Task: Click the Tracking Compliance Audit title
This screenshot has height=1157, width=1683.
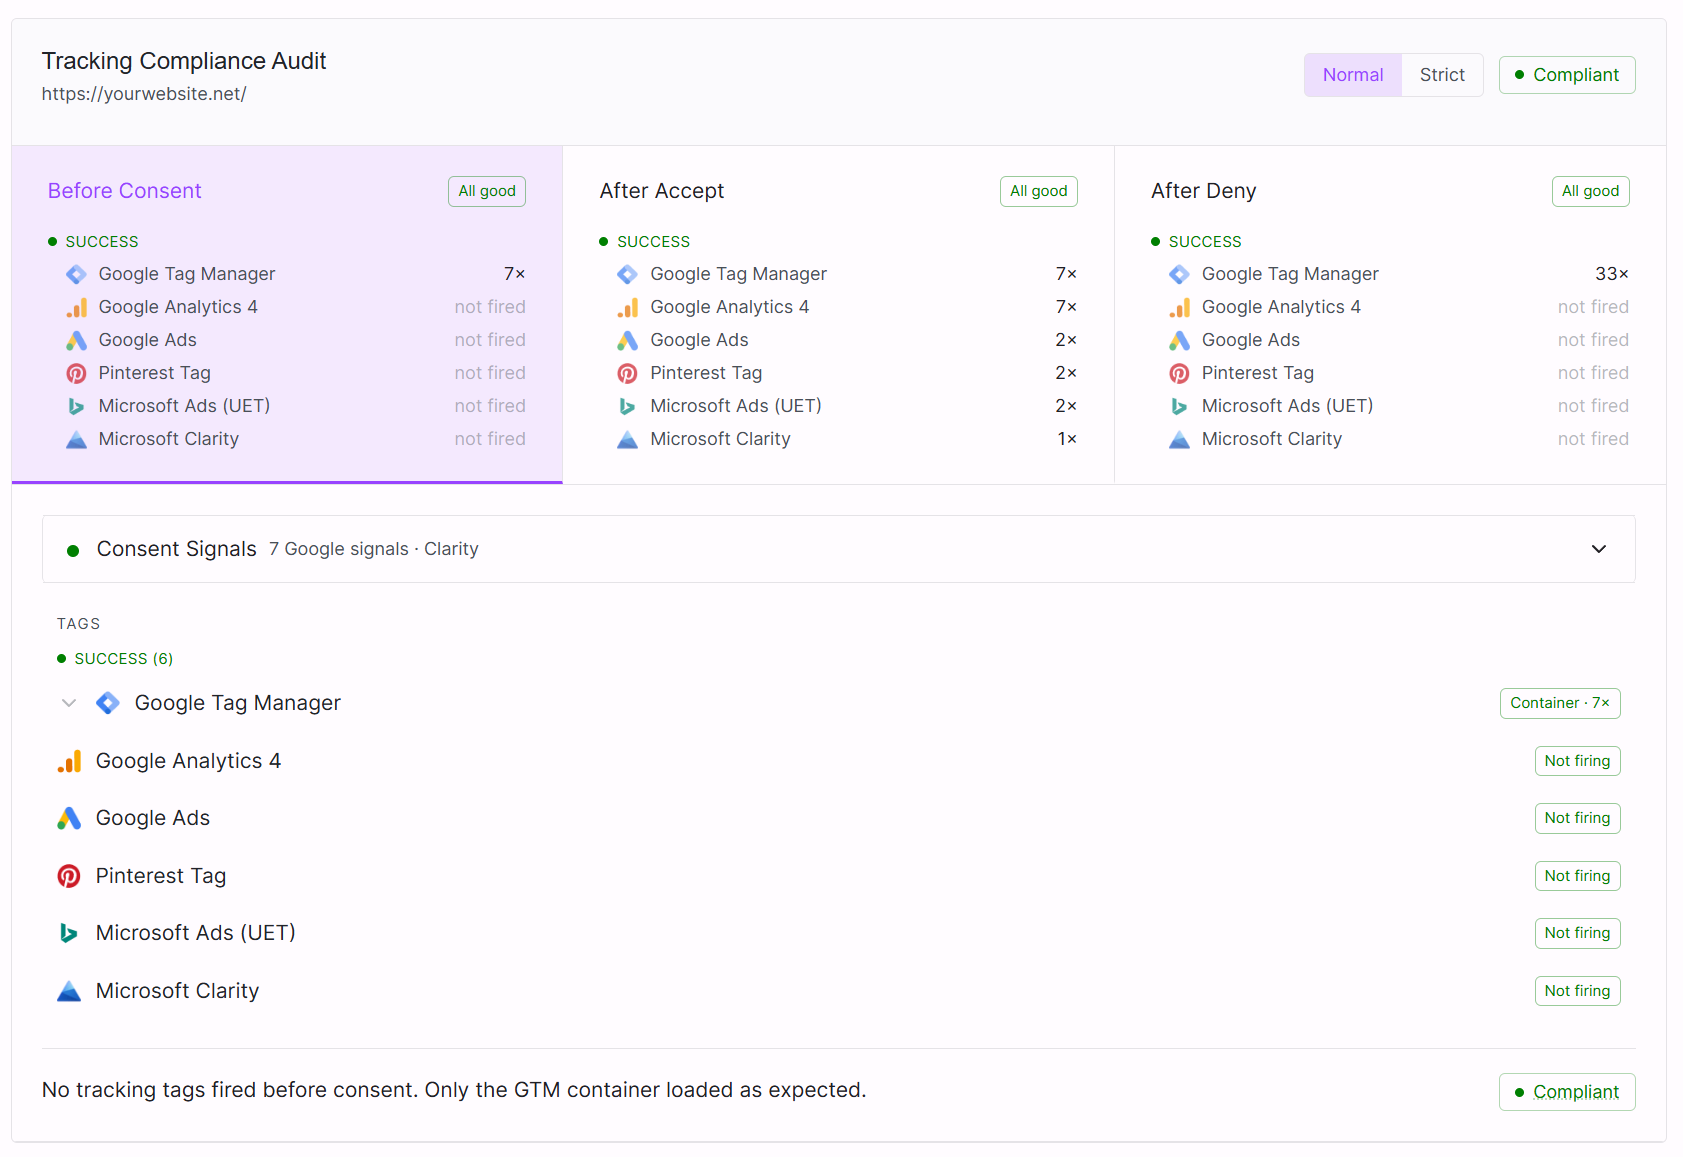Action: pyautogui.click(x=184, y=61)
